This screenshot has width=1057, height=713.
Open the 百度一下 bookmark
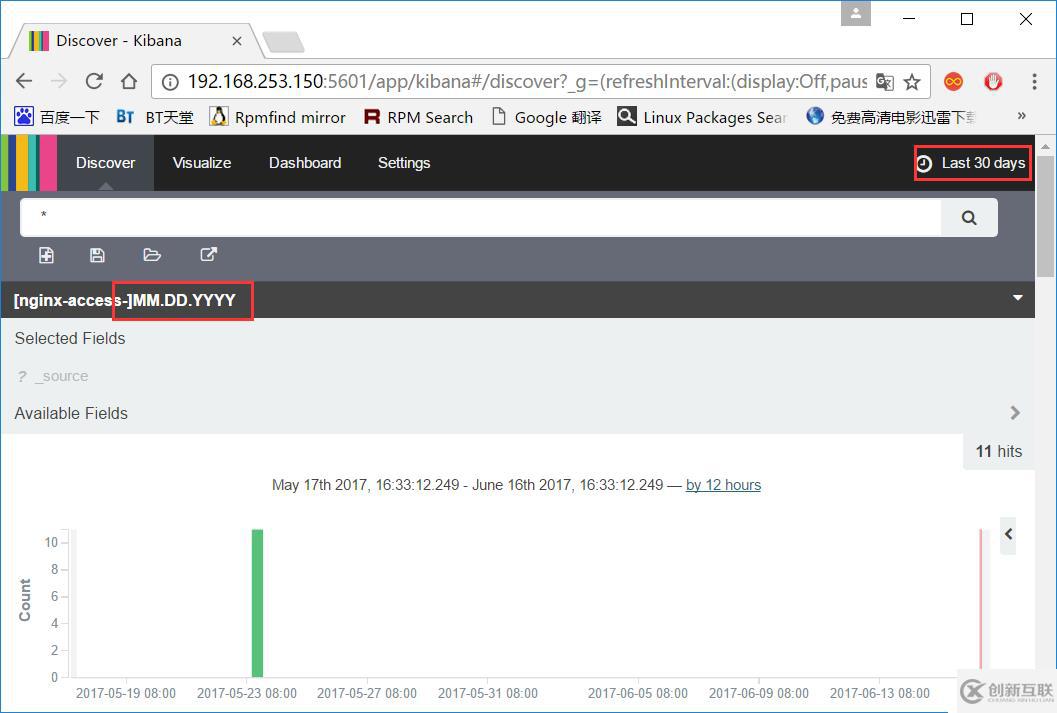[57, 117]
